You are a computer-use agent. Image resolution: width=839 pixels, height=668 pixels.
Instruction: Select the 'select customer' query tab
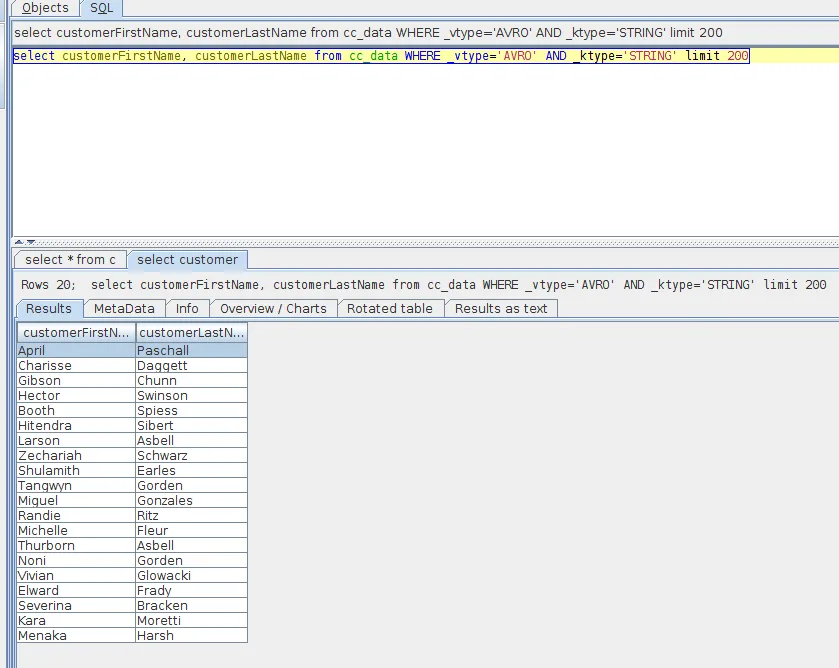click(186, 258)
